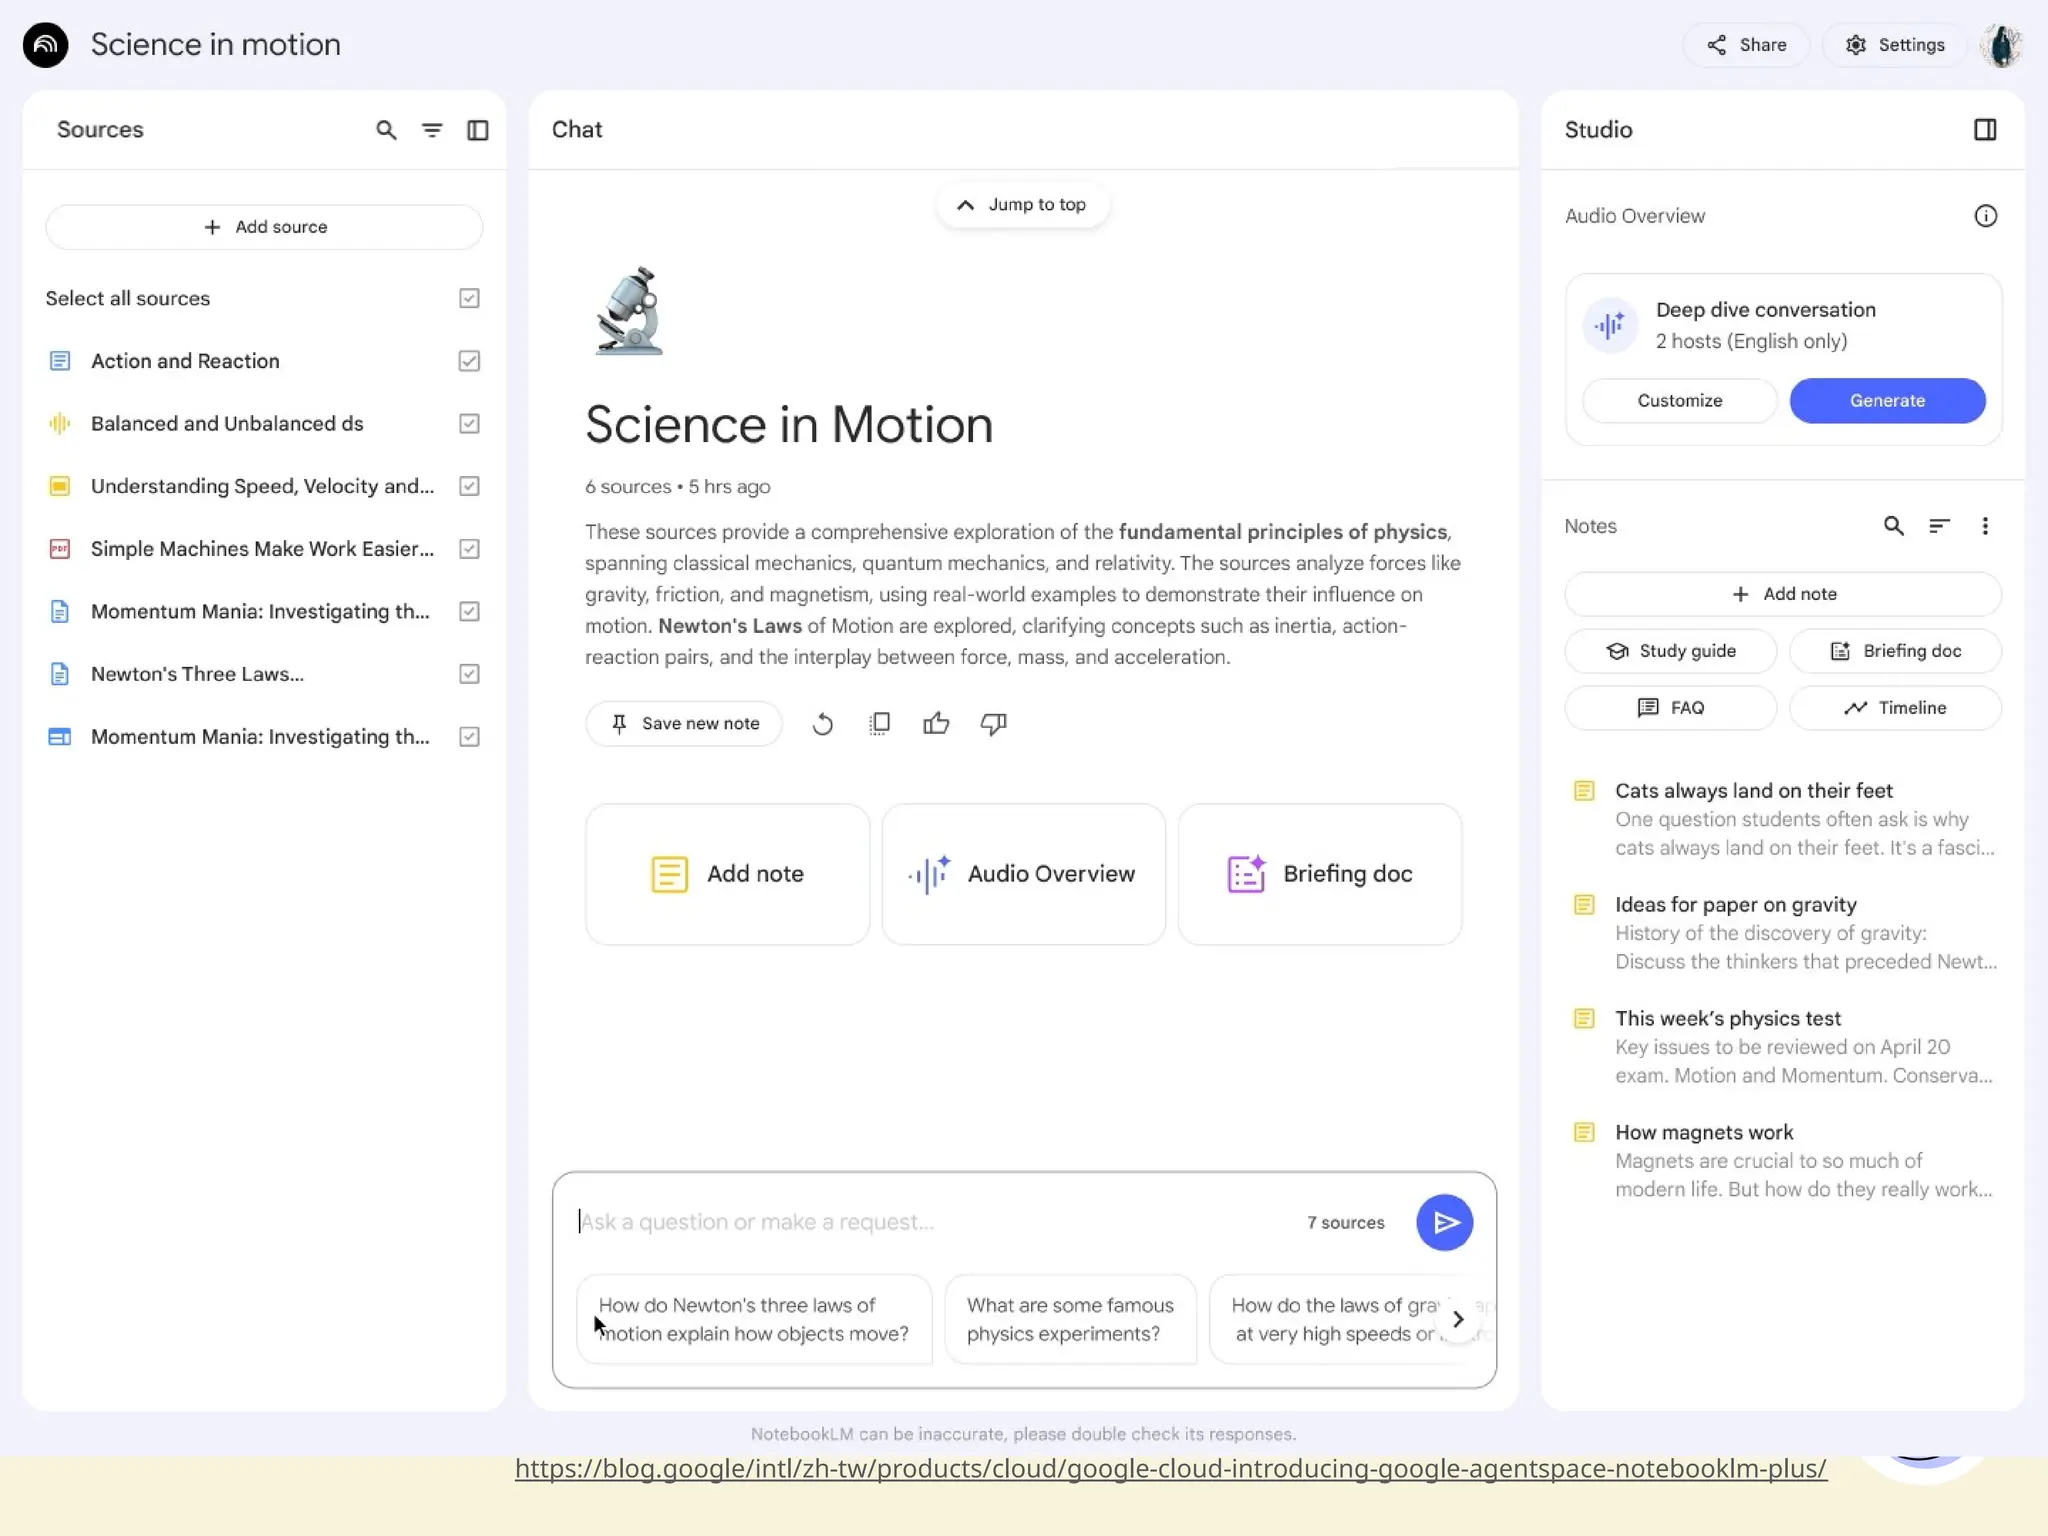Click the Deep dive conversation audio icon

point(1610,325)
